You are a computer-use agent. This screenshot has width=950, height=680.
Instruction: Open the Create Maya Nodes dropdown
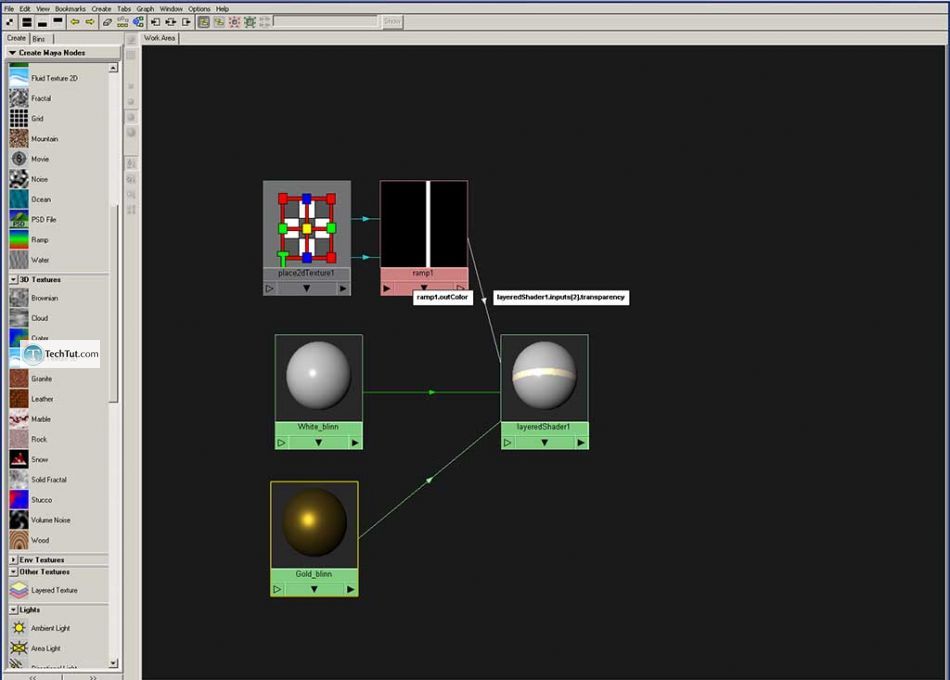coord(13,53)
